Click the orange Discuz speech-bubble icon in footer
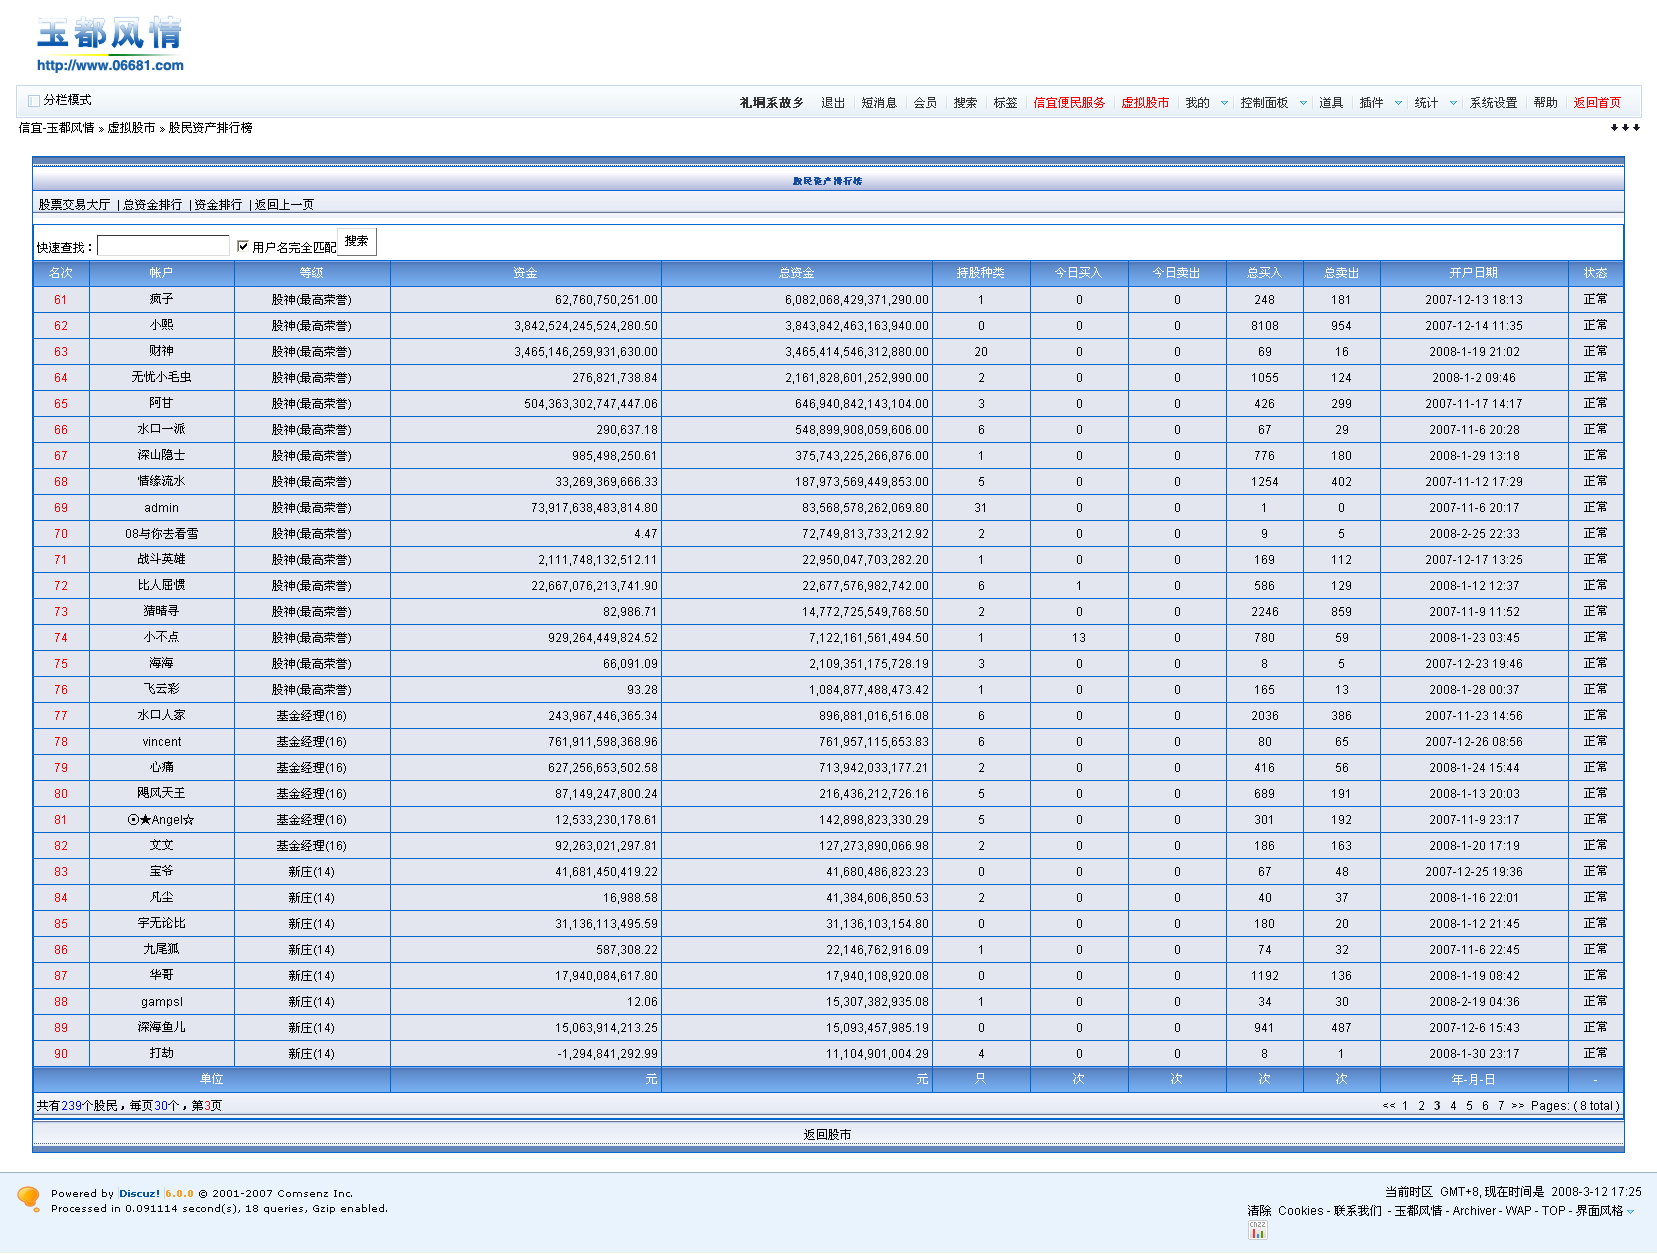1657x1254 pixels. (28, 1198)
